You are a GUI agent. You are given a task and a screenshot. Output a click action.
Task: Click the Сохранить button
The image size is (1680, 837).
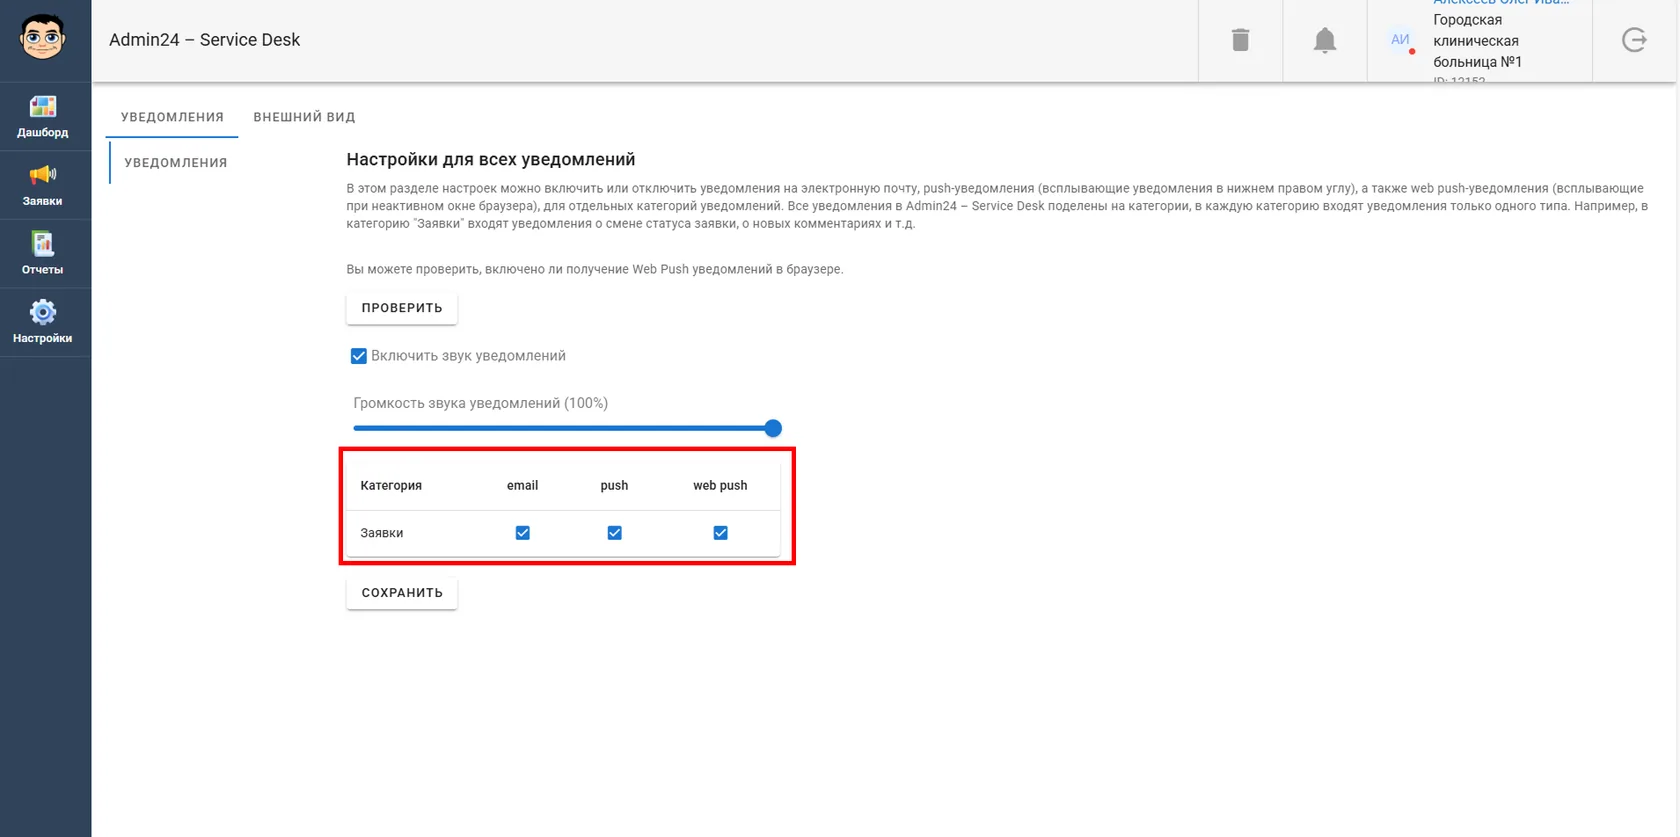(402, 593)
